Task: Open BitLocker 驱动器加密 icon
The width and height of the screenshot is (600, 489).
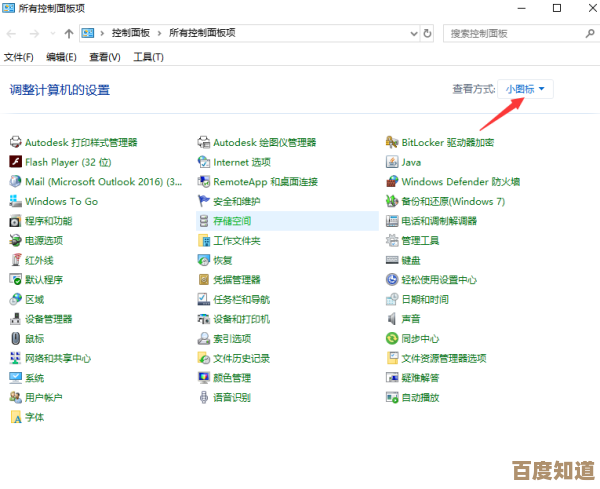Action: [393, 143]
